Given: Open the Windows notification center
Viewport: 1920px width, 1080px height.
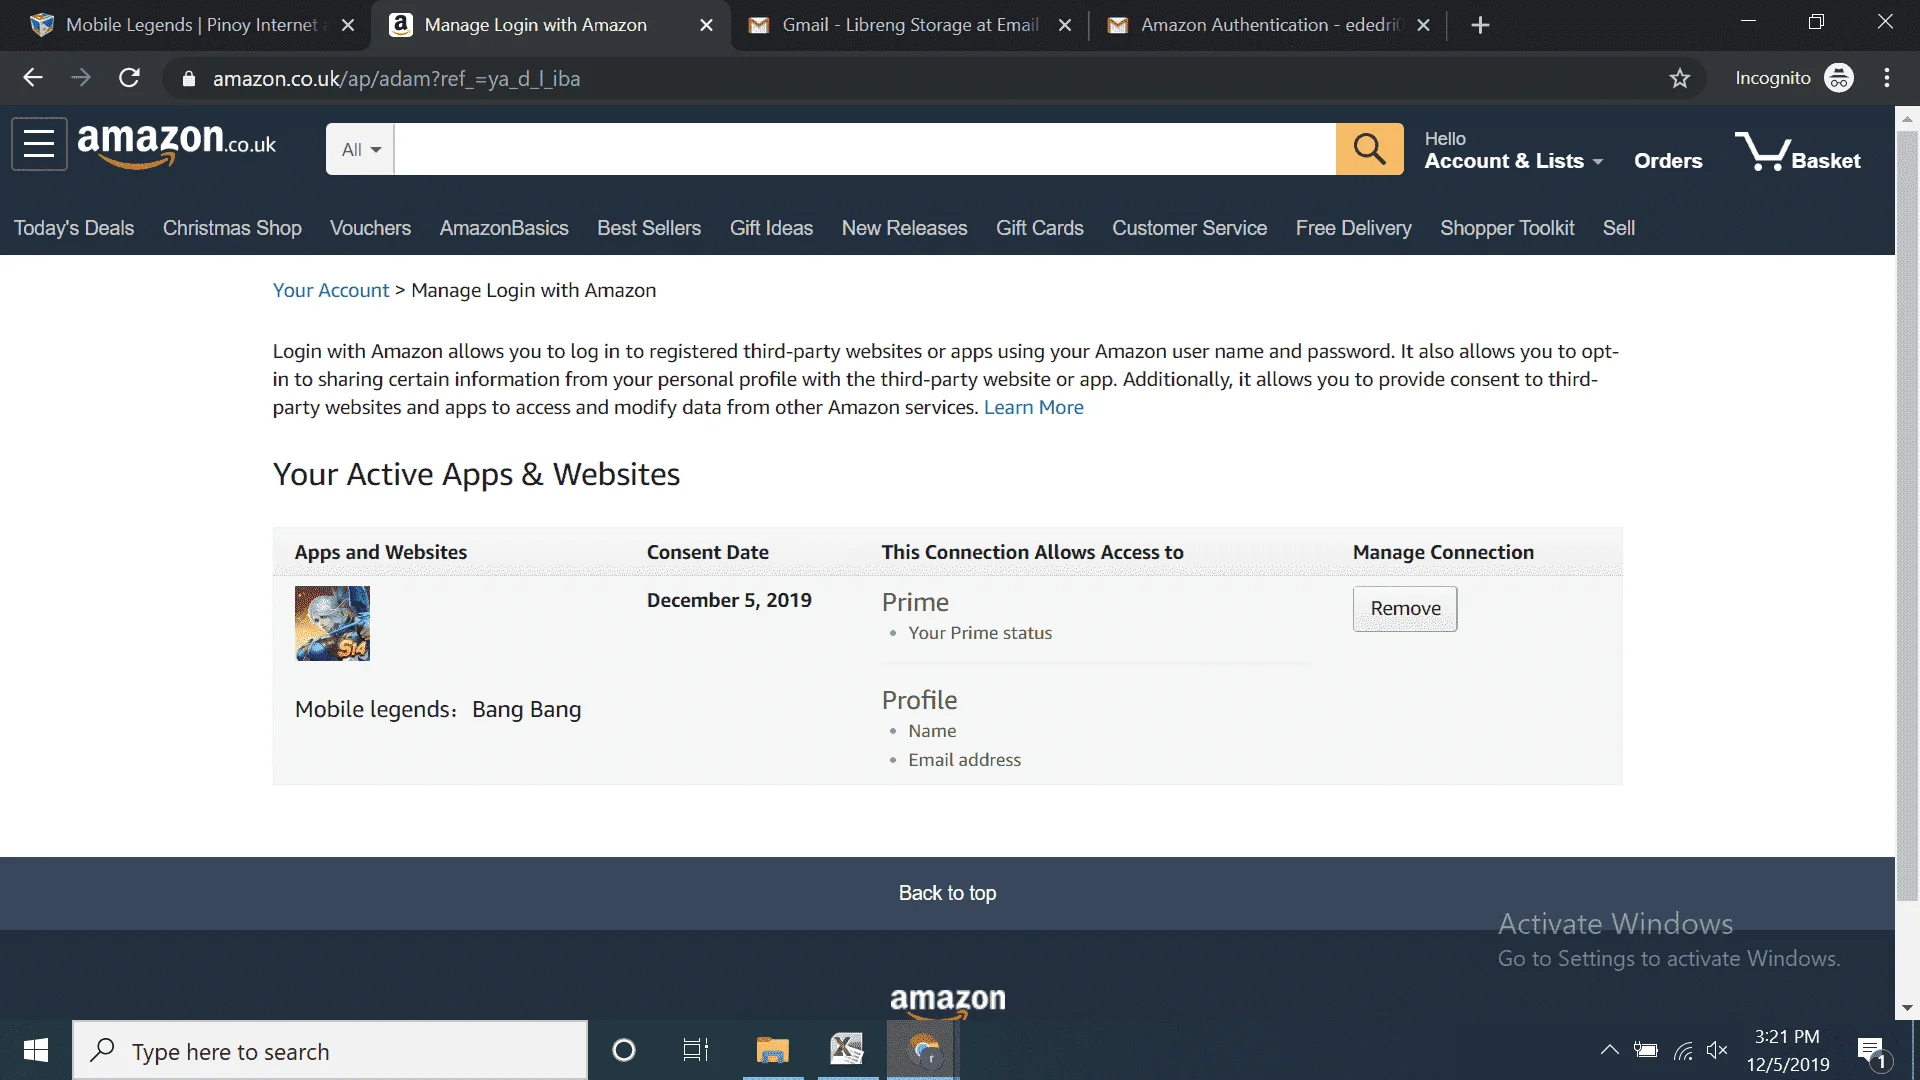Looking at the screenshot, I should coord(1872,1051).
